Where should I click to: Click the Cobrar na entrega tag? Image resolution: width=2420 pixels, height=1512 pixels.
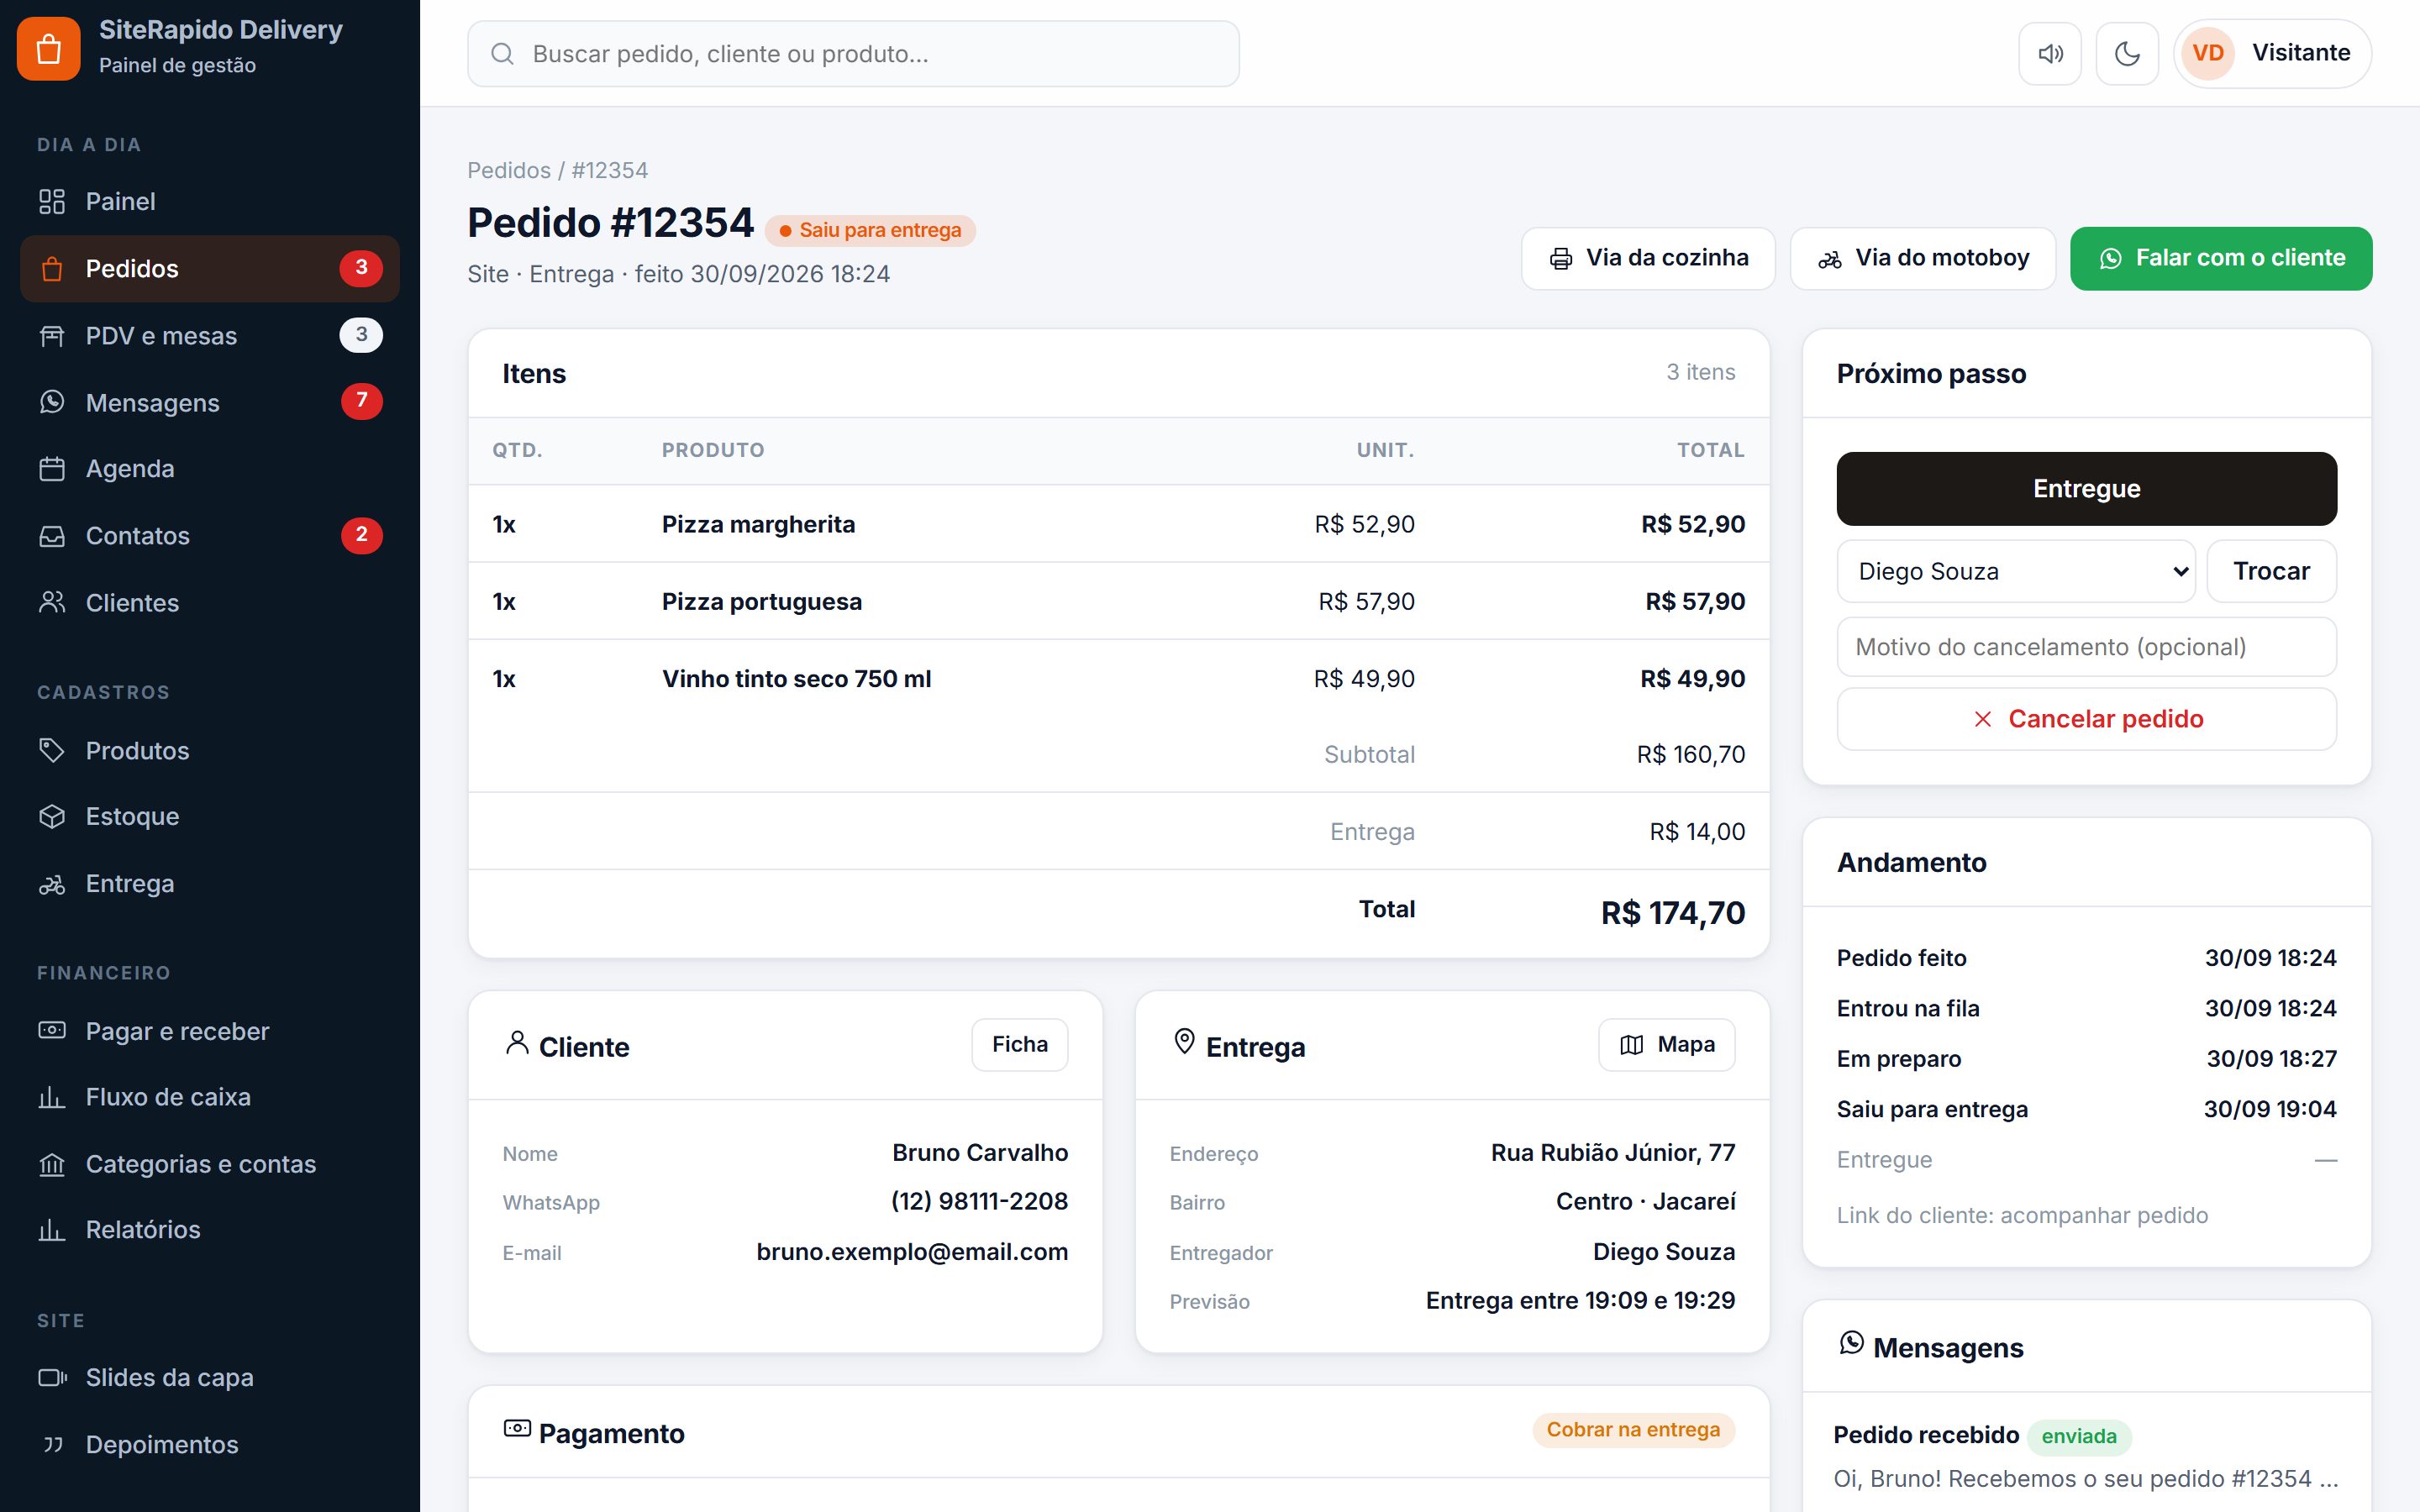pos(1633,1430)
